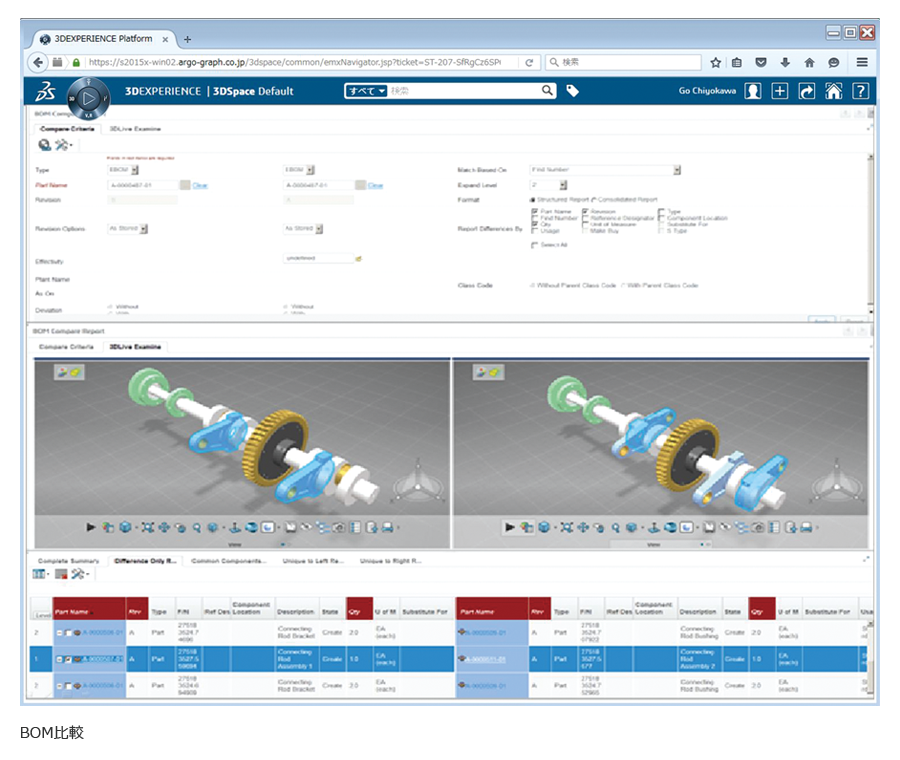Image resolution: width=900 pixels, height=760 pixels.
Task: Tick the checkbox in the highlighted table row
Action: (68, 660)
